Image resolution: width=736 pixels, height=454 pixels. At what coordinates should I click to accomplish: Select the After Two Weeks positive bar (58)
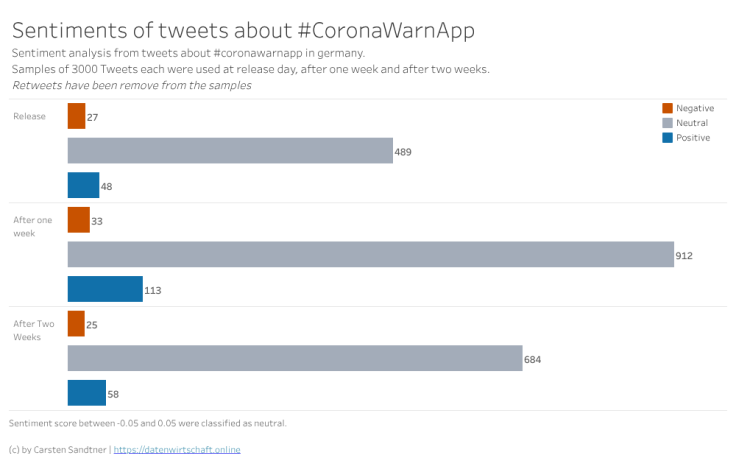86,393
